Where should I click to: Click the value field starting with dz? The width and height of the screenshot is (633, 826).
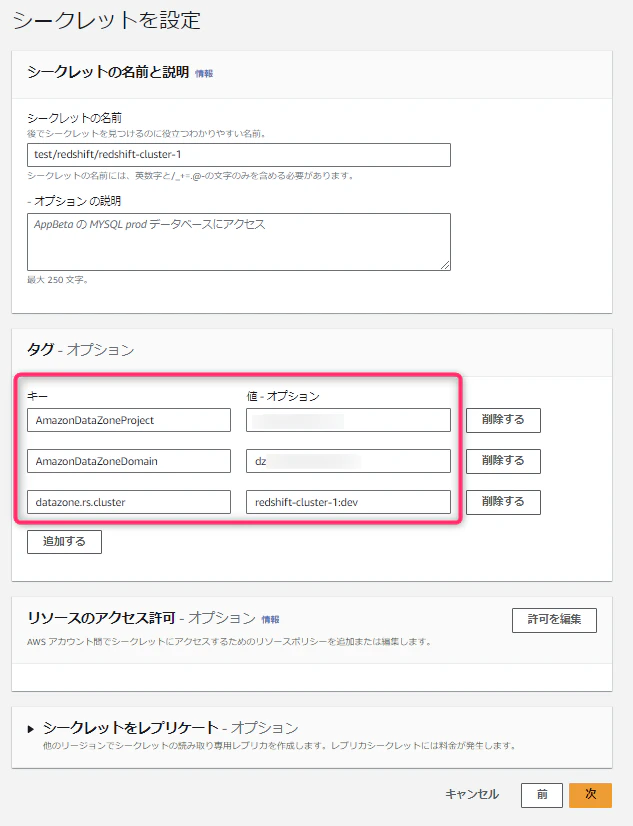click(x=348, y=461)
